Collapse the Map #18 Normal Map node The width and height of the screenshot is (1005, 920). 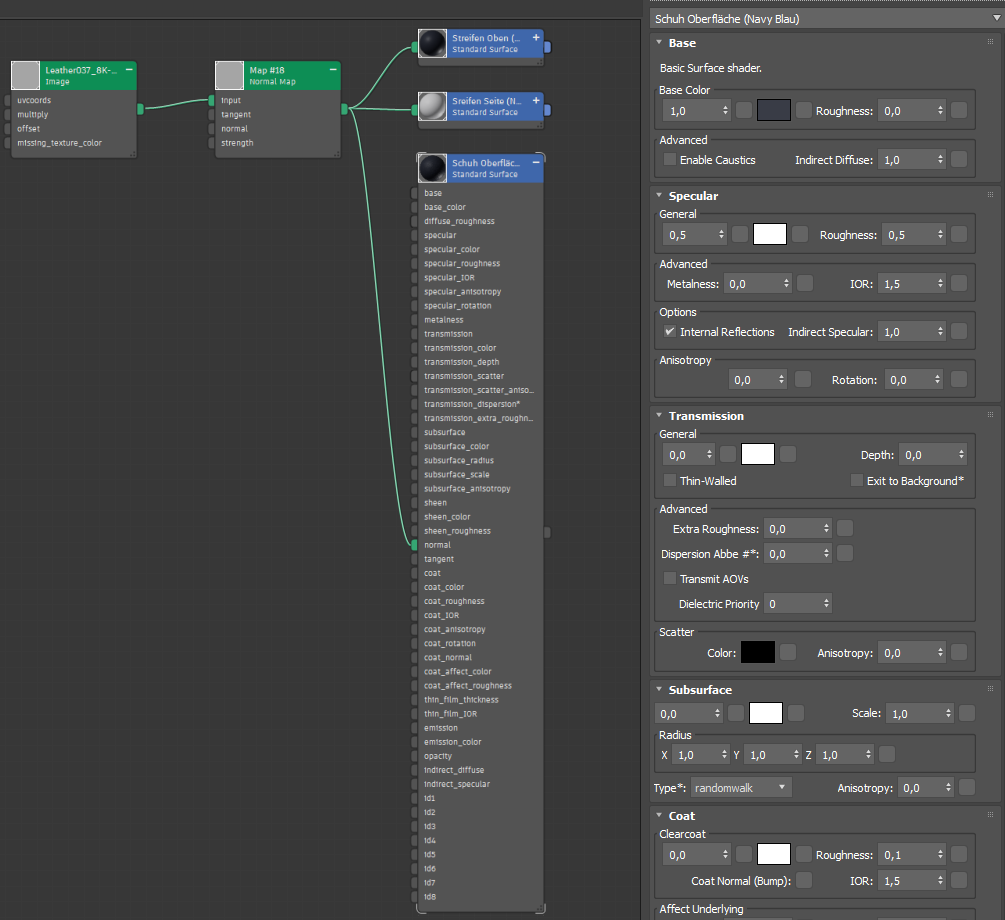(x=333, y=70)
